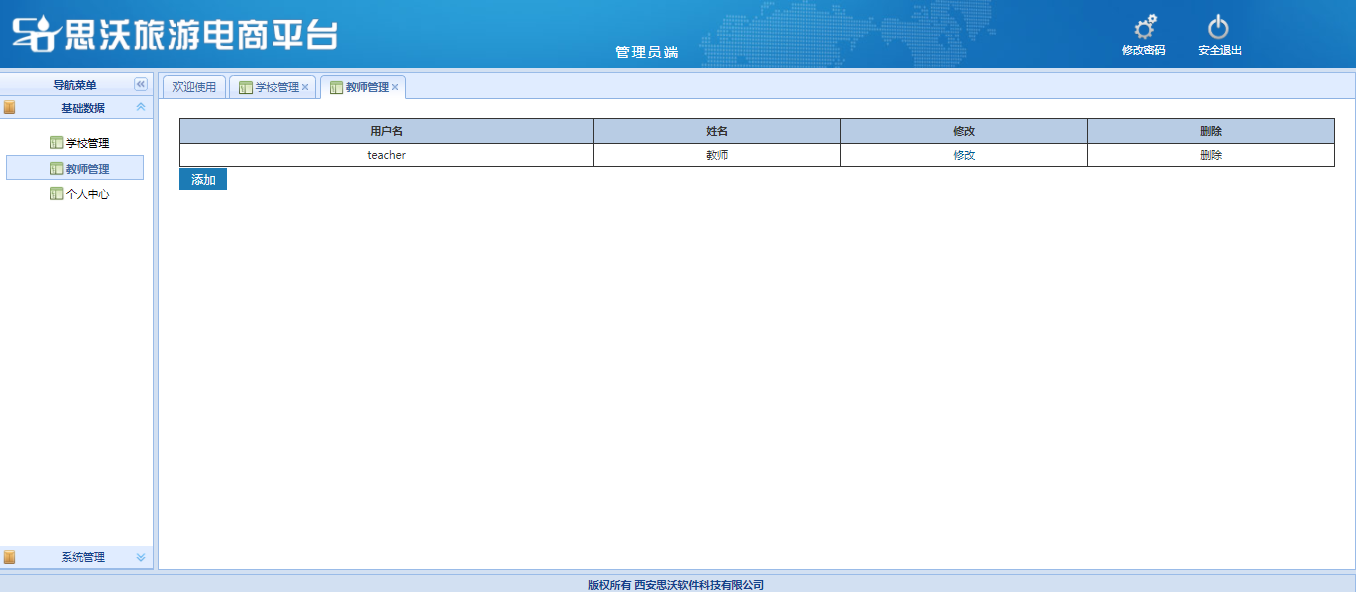Viewport: 1356px width, 592px height.
Task: Open 教师管理 in the sidebar tree
Action: tap(87, 169)
